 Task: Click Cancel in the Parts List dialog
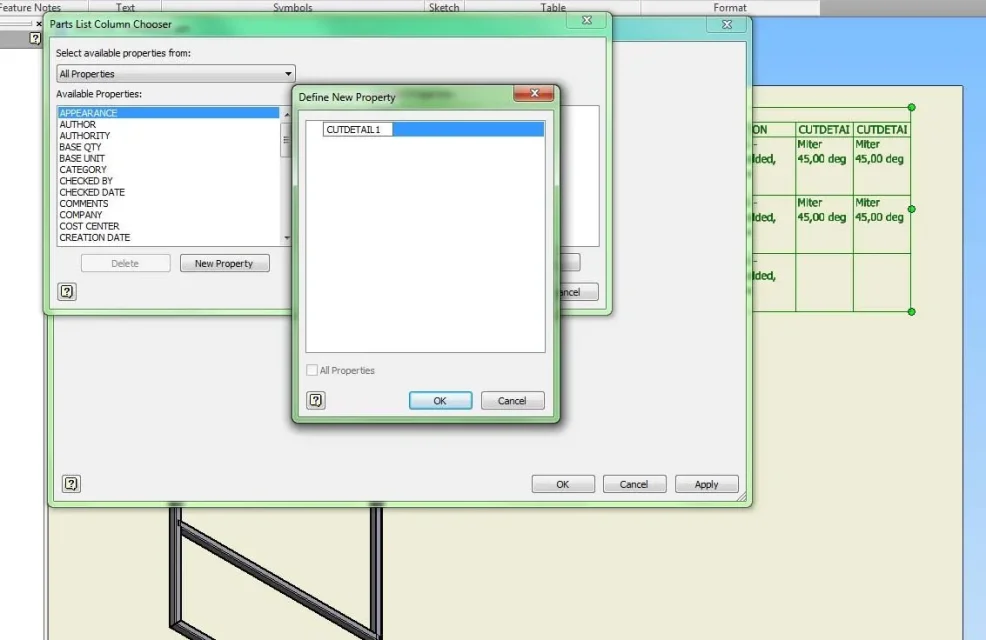pyautogui.click(x=634, y=484)
